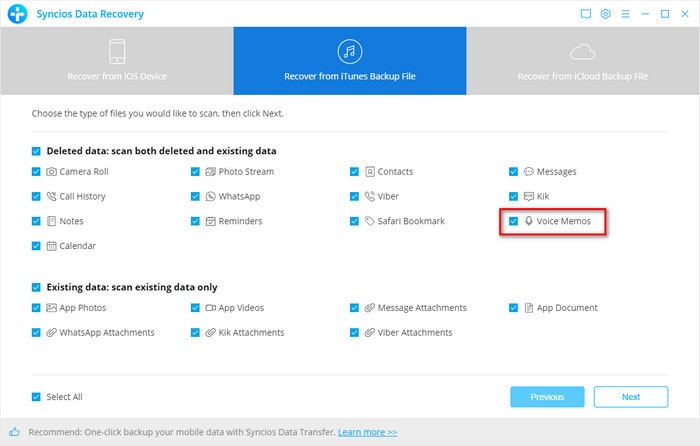
Task: Proceed with the Next button
Action: coord(631,397)
